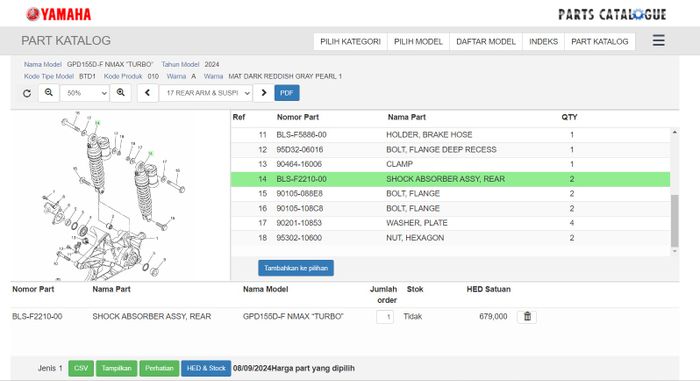Click the Yamaha logo
The width and height of the screenshot is (700, 381).
pyautogui.click(x=58, y=14)
